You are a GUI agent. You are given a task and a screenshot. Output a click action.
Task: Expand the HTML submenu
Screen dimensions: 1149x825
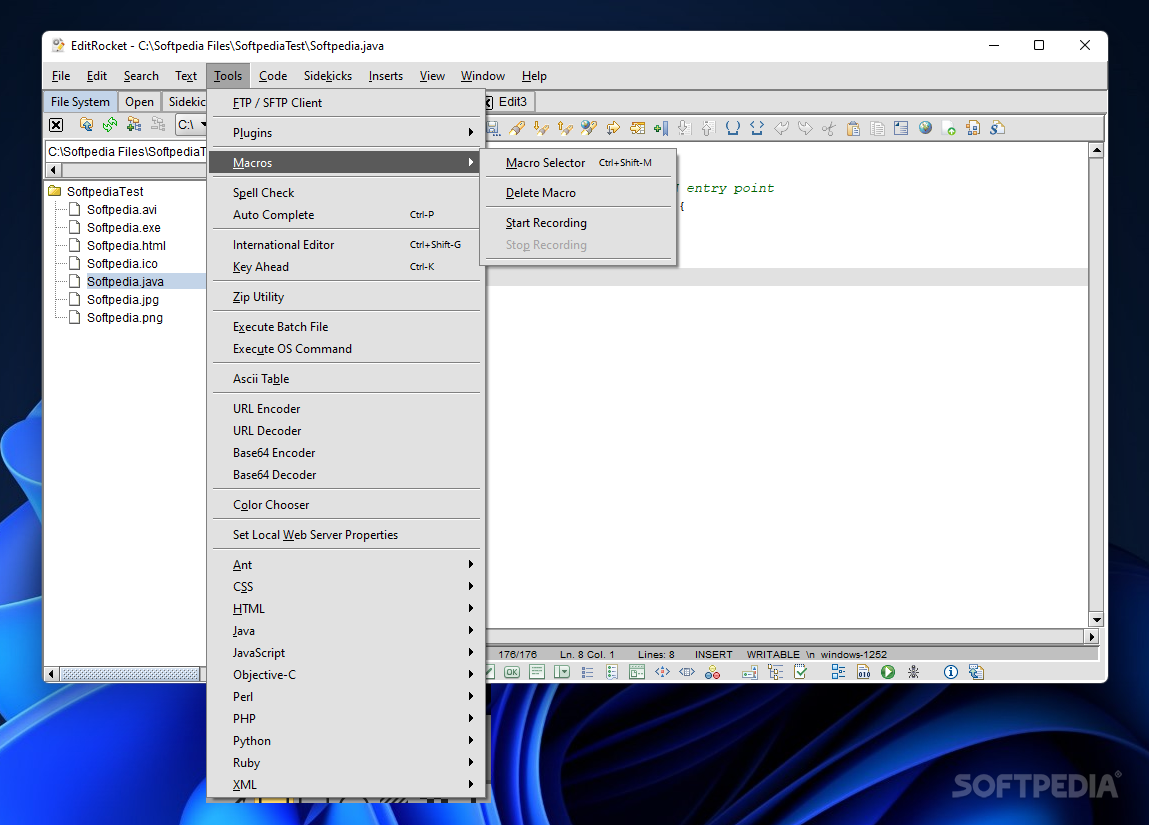[344, 609]
